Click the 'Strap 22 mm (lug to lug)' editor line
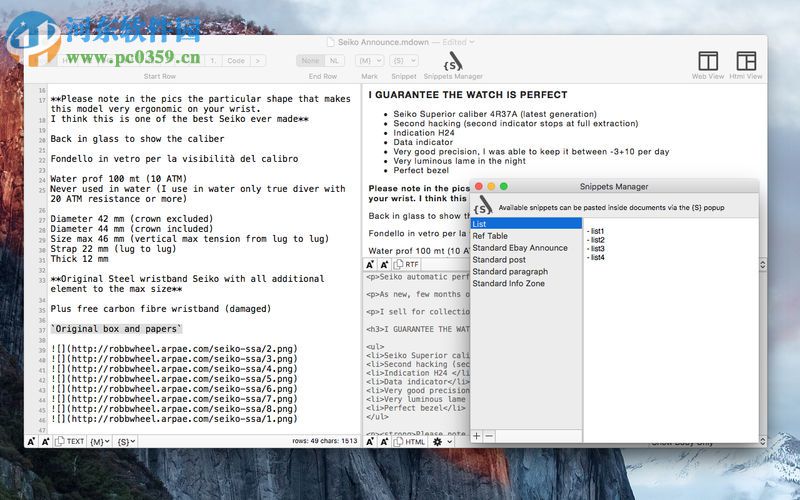Viewport: 800px width, 500px height. click(x=113, y=248)
